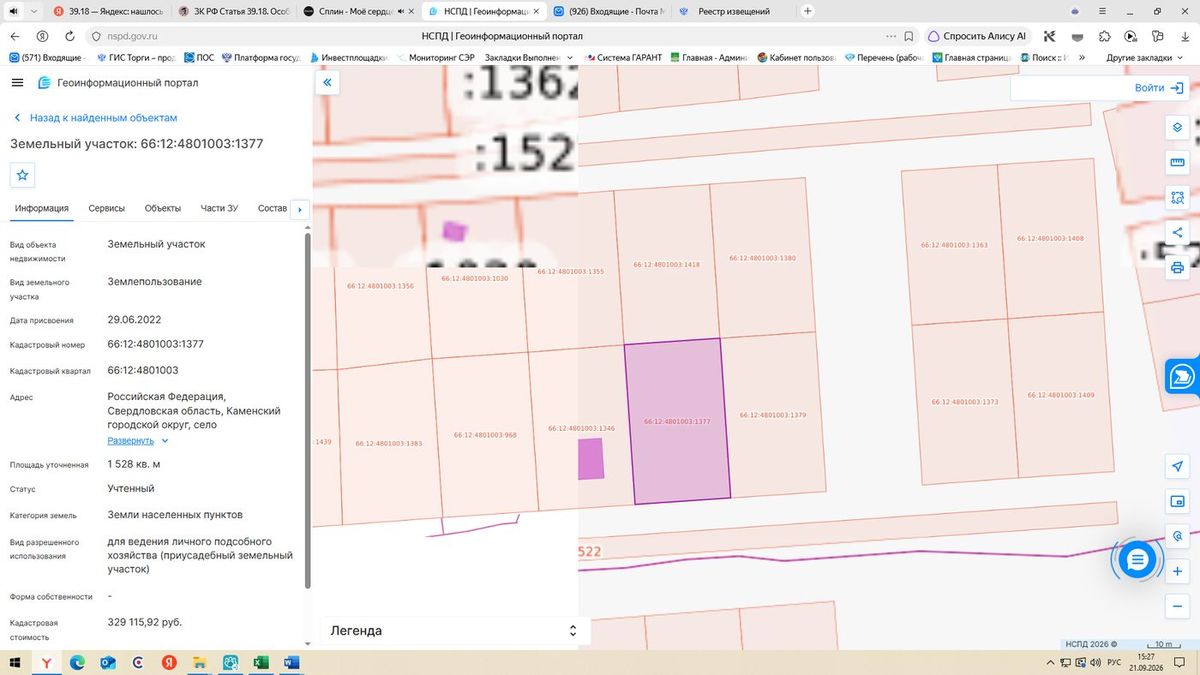This screenshot has height=675, width=1200.
Task: Share the current map view
Action: pyautogui.click(x=1177, y=233)
